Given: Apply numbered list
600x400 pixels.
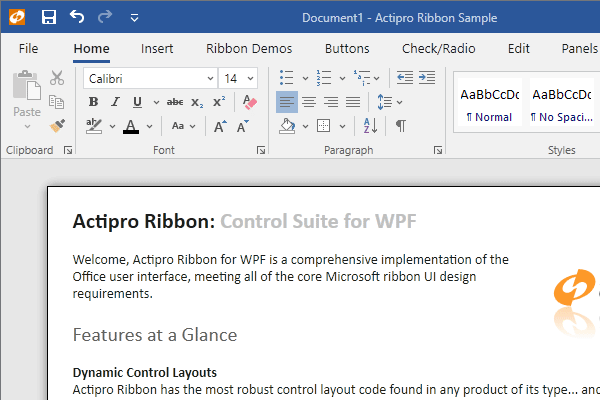Looking at the screenshot, I should coord(324,78).
